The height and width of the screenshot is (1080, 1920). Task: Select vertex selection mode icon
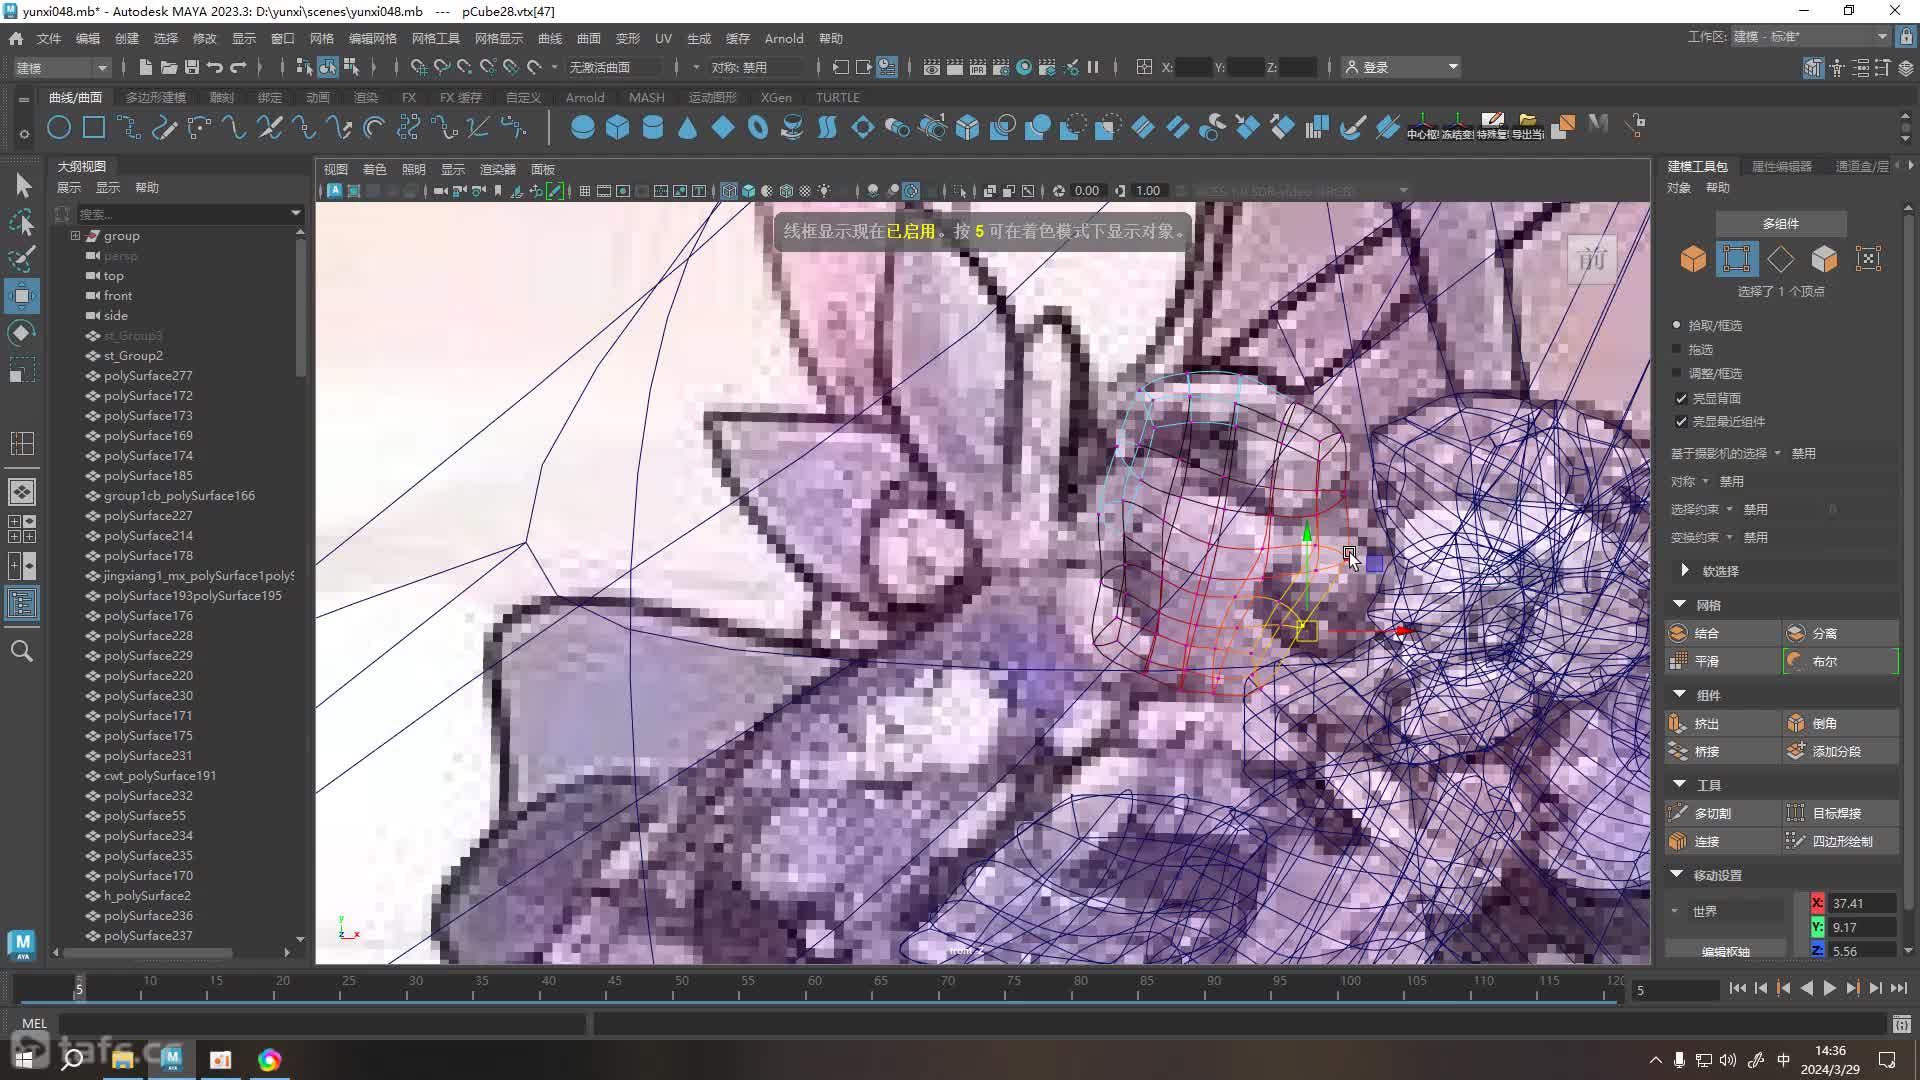(x=1737, y=259)
